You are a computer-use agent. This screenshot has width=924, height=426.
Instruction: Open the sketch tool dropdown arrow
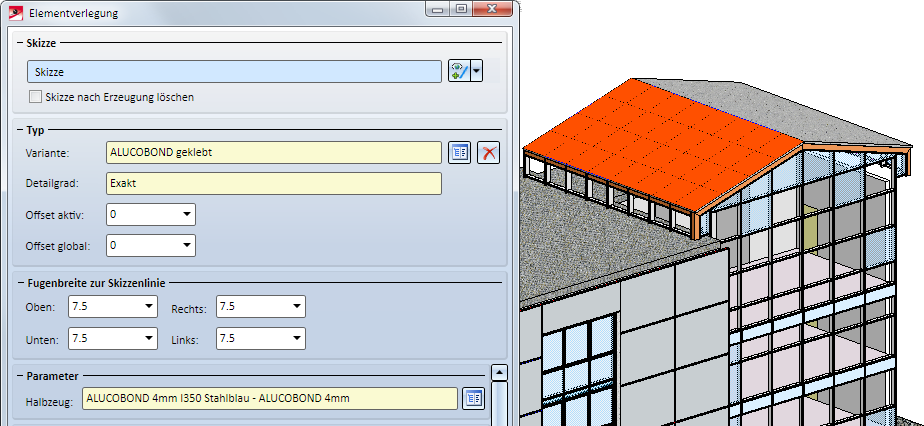pyautogui.click(x=477, y=71)
